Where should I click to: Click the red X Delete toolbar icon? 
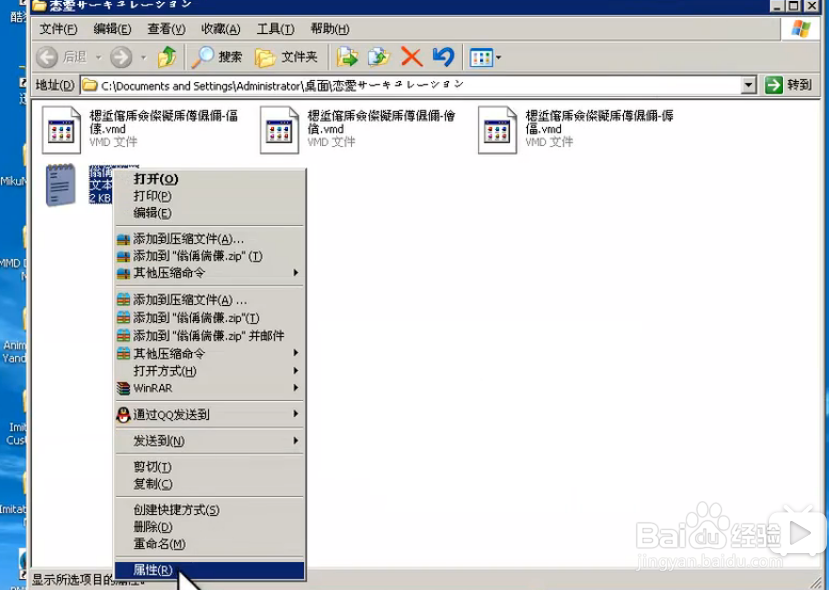(411, 57)
